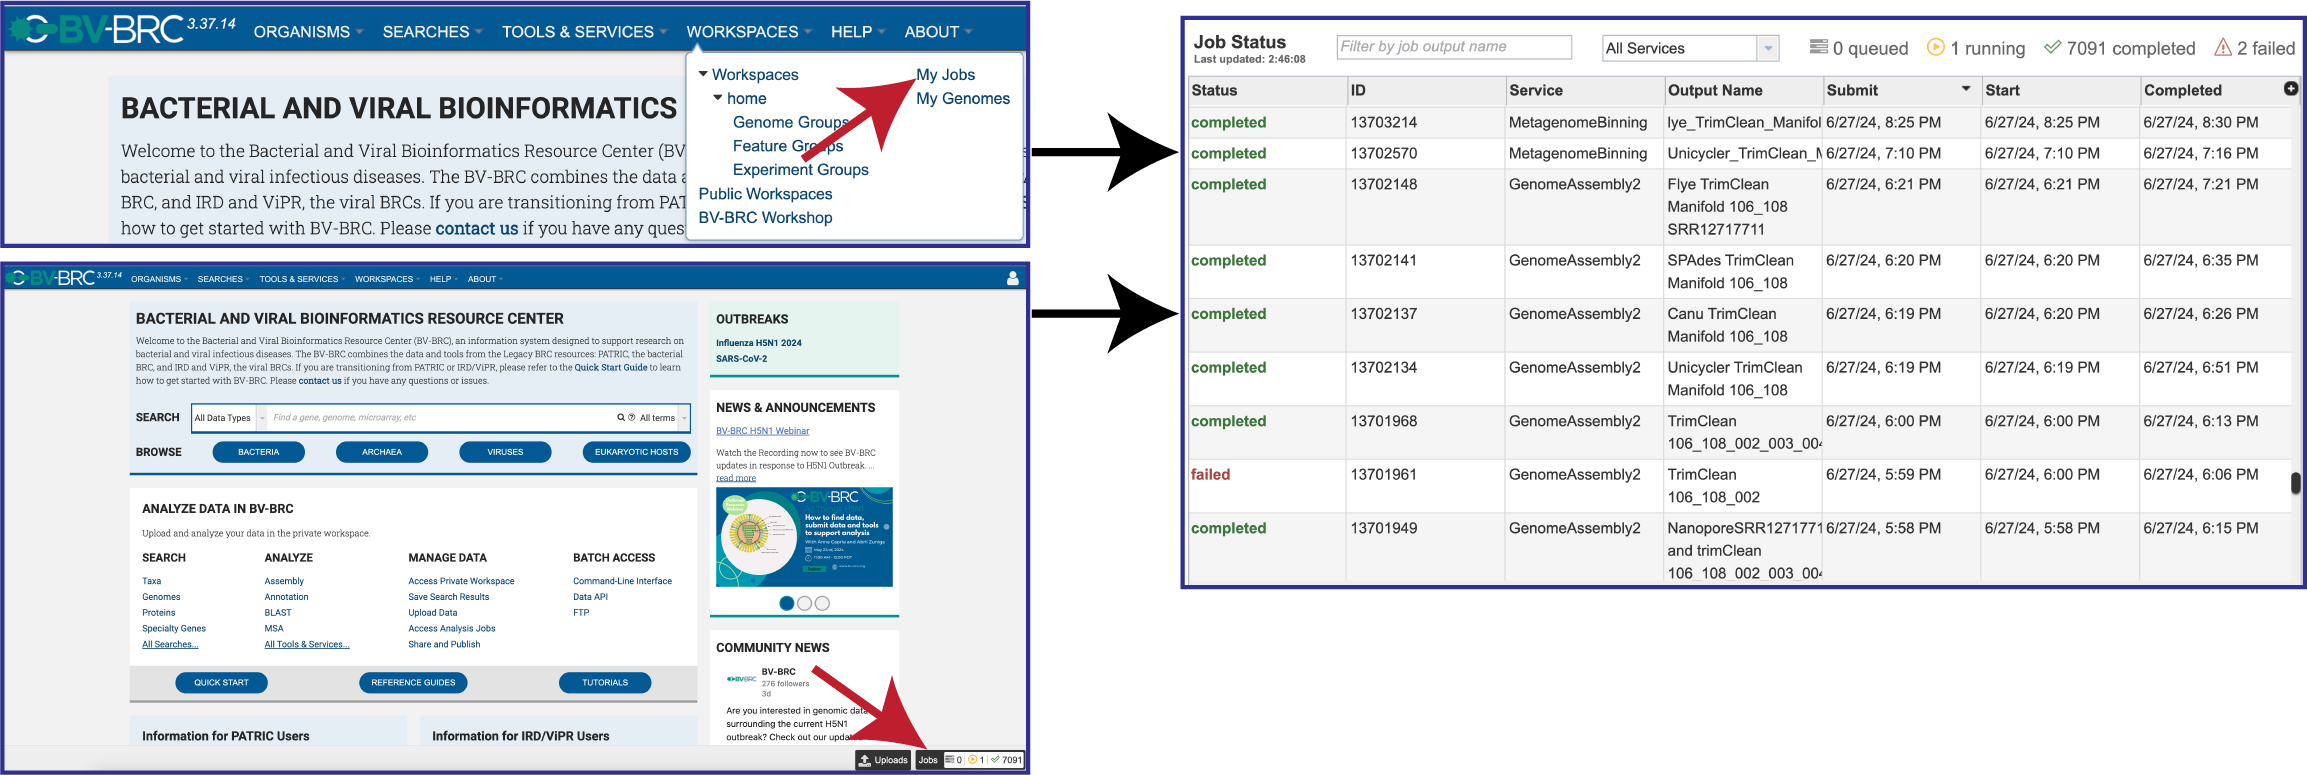Open the ABOUT dropdown in the large top menu

click(x=938, y=32)
